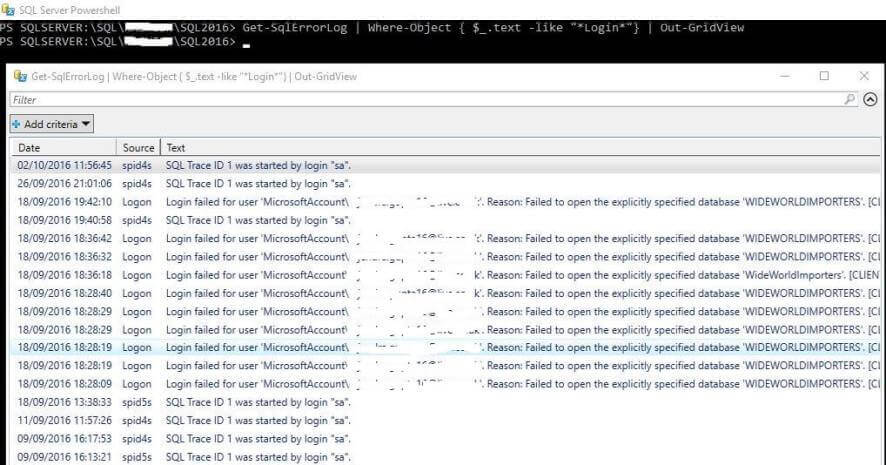Select the row dated 09/09/2016 16:17:53
The height and width of the screenshot is (465, 886).
(446, 438)
